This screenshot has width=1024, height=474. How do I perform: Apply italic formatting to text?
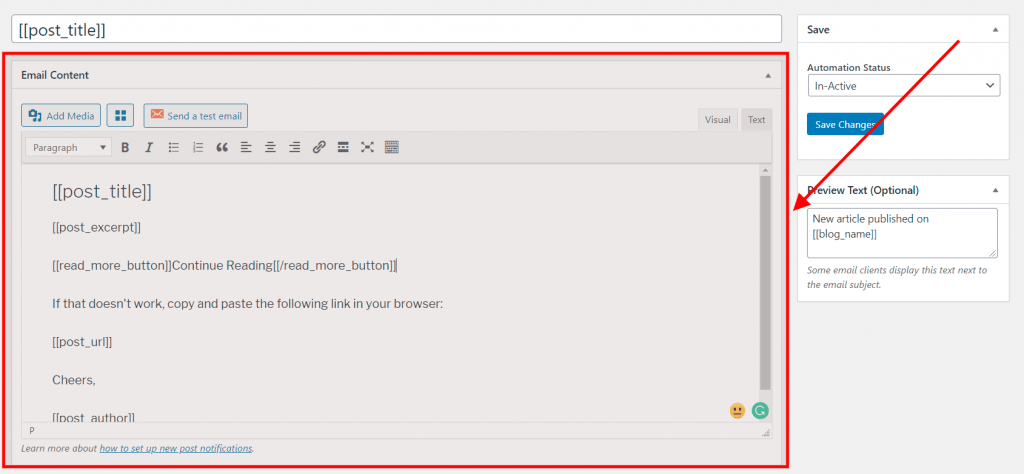coord(149,148)
